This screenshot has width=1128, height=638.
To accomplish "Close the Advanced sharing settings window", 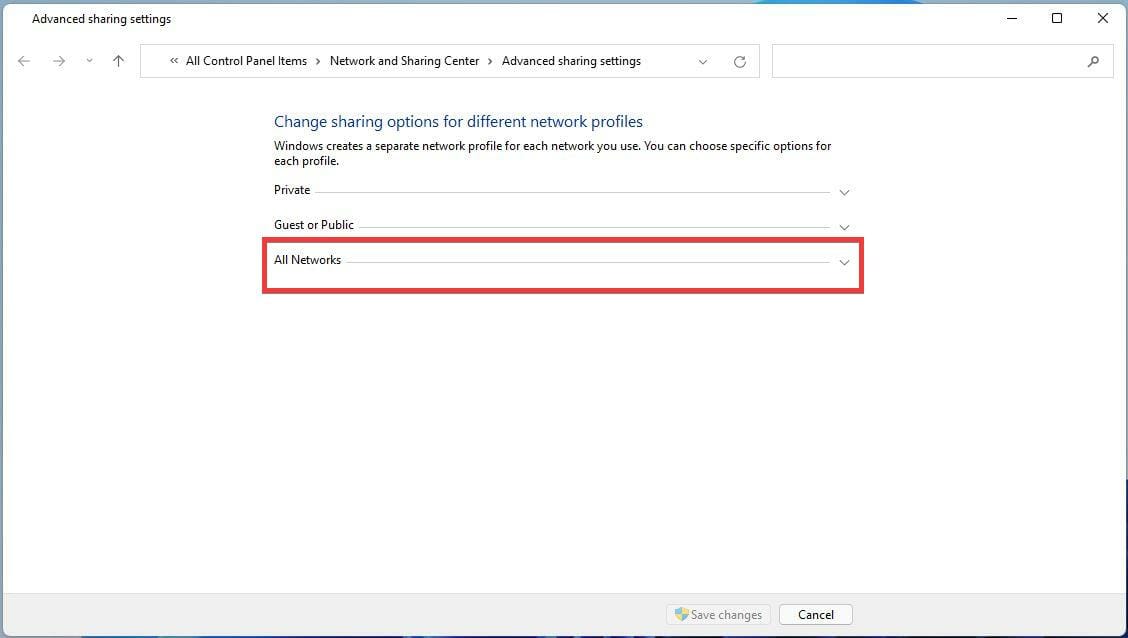I will click(1103, 18).
